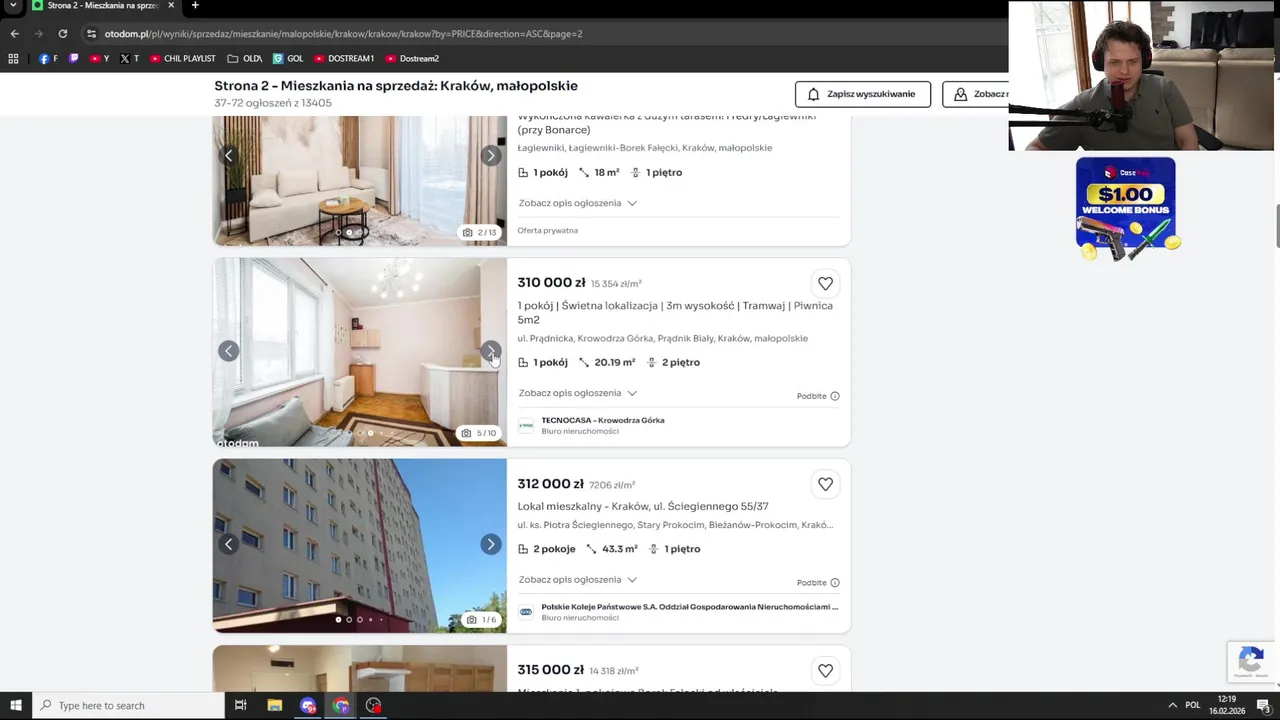Click photo of 310 000 zł apartment room

tap(360, 352)
